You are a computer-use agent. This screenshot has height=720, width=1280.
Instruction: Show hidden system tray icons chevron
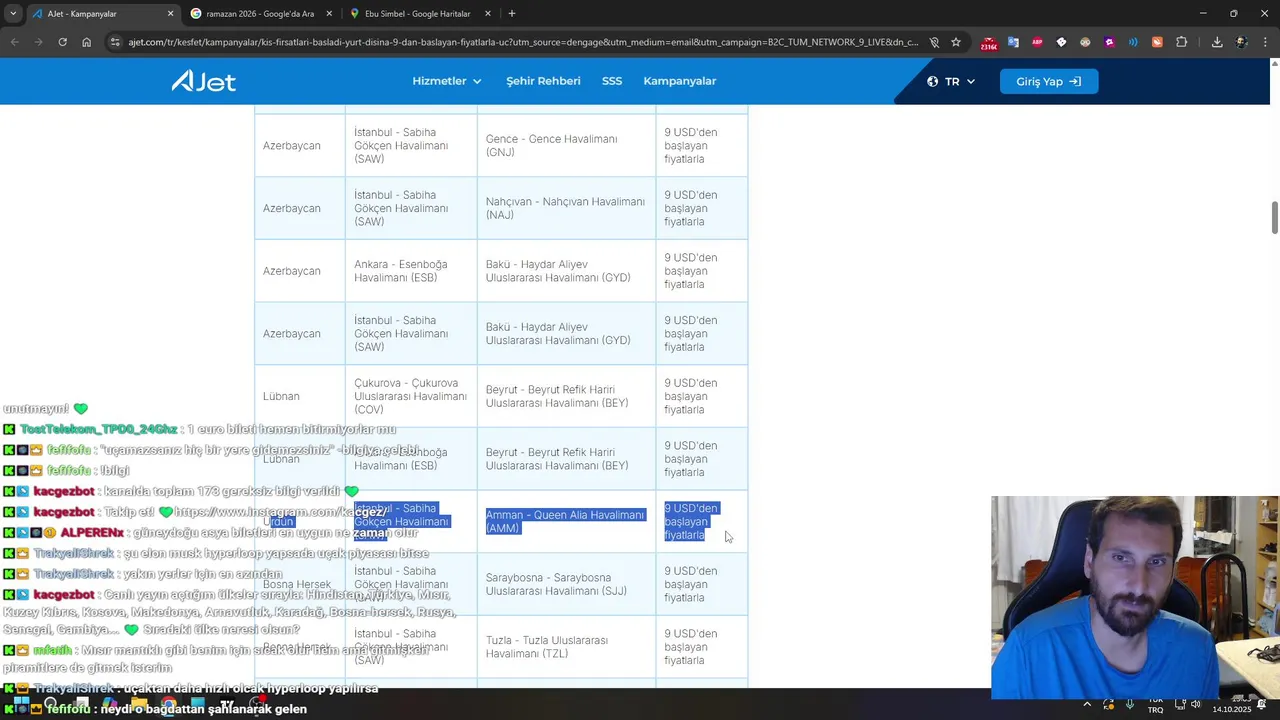(x=1087, y=704)
